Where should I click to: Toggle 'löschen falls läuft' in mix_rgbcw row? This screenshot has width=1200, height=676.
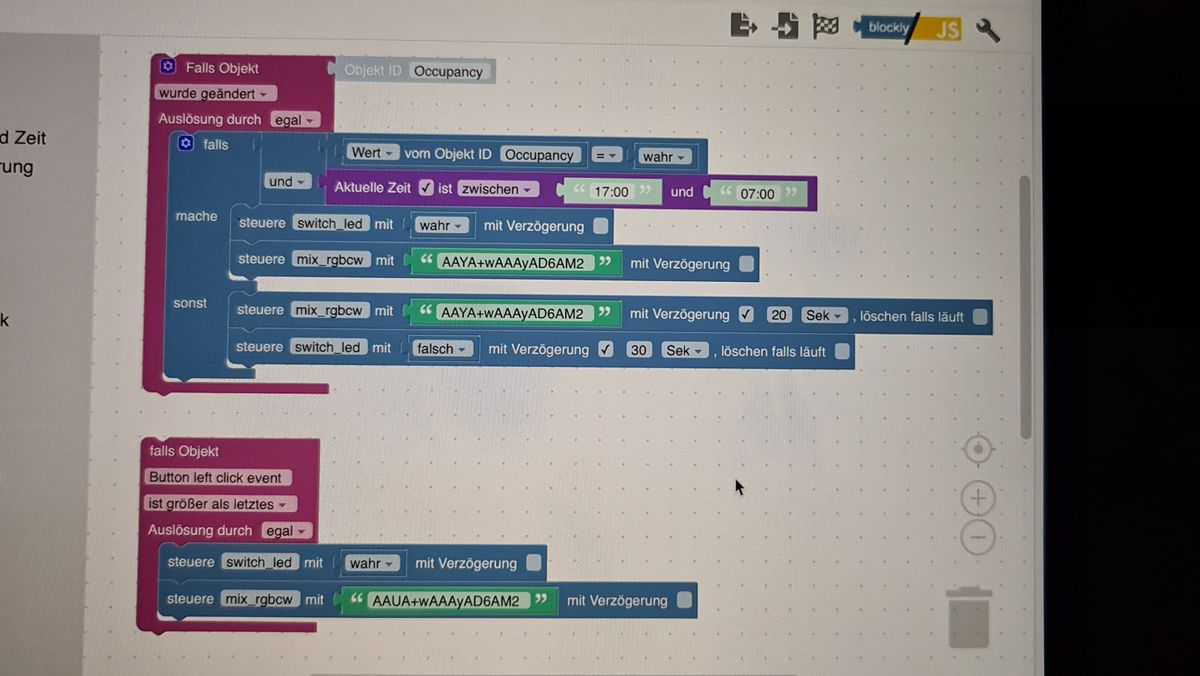[x=980, y=316]
